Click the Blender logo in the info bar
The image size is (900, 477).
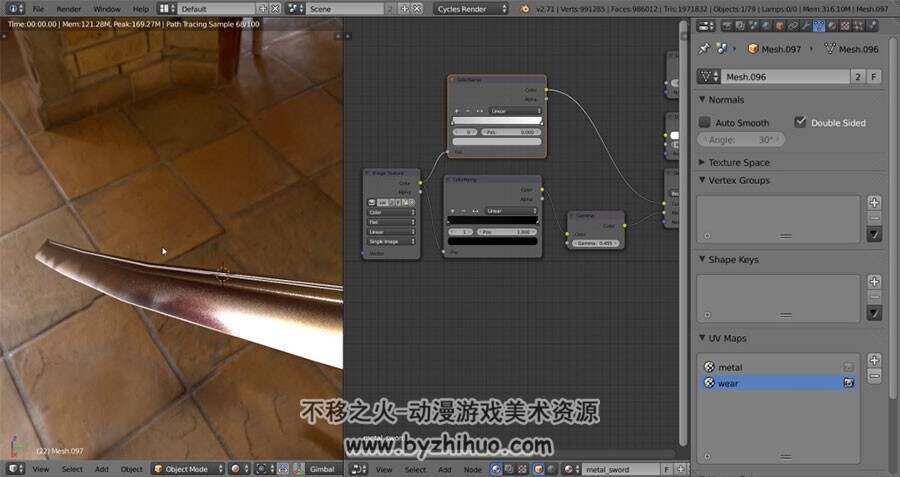(x=524, y=9)
